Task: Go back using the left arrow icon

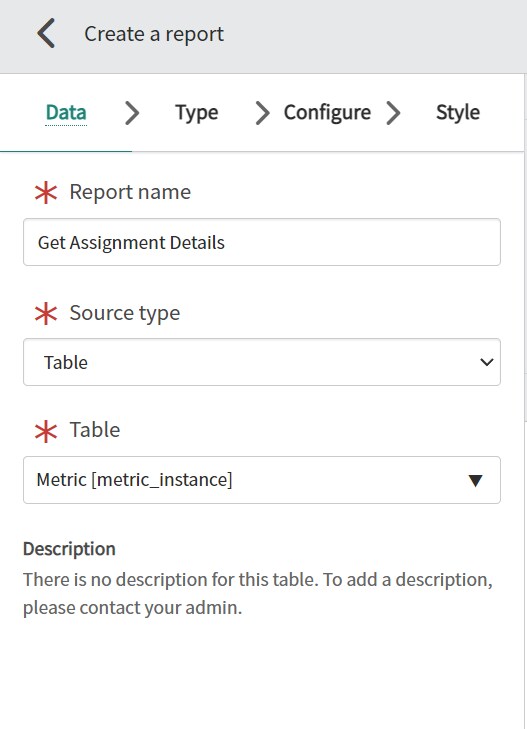Action: click(x=46, y=33)
